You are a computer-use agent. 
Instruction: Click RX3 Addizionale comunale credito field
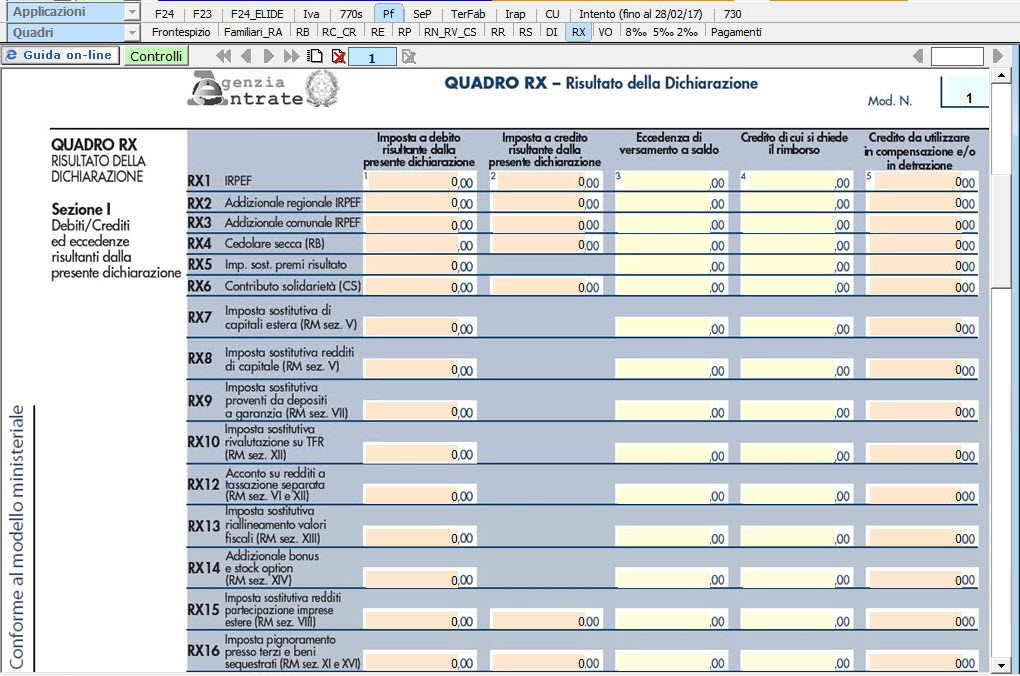[x=546, y=224]
